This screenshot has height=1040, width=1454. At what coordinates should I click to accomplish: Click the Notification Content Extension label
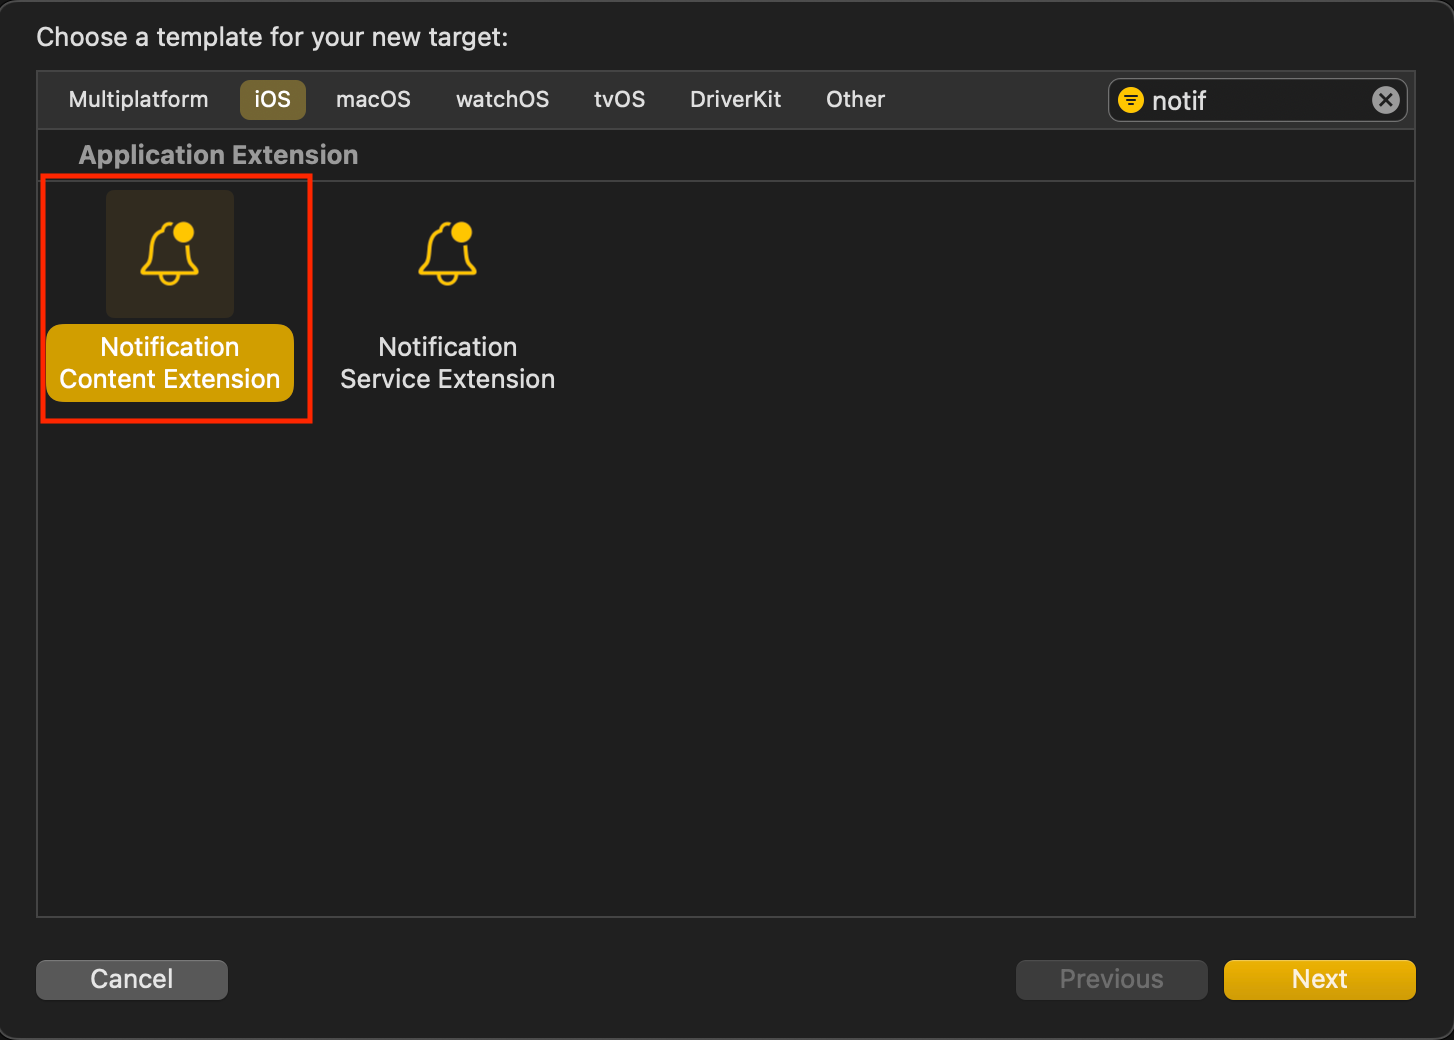[x=170, y=363]
